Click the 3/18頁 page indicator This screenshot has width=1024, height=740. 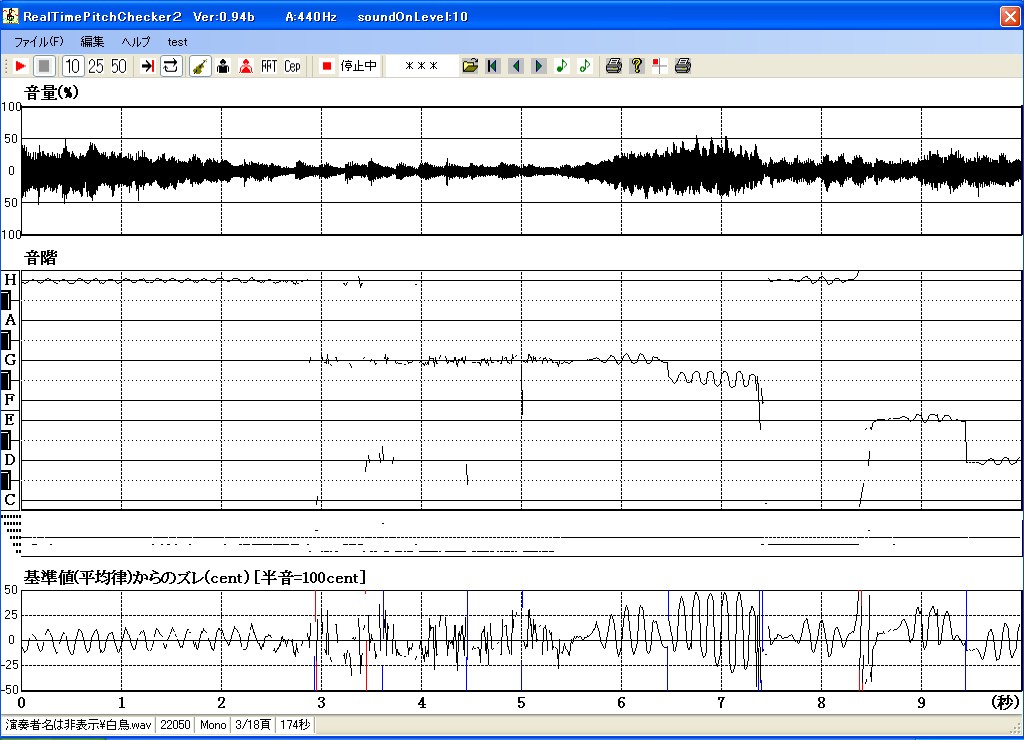[x=253, y=724]
